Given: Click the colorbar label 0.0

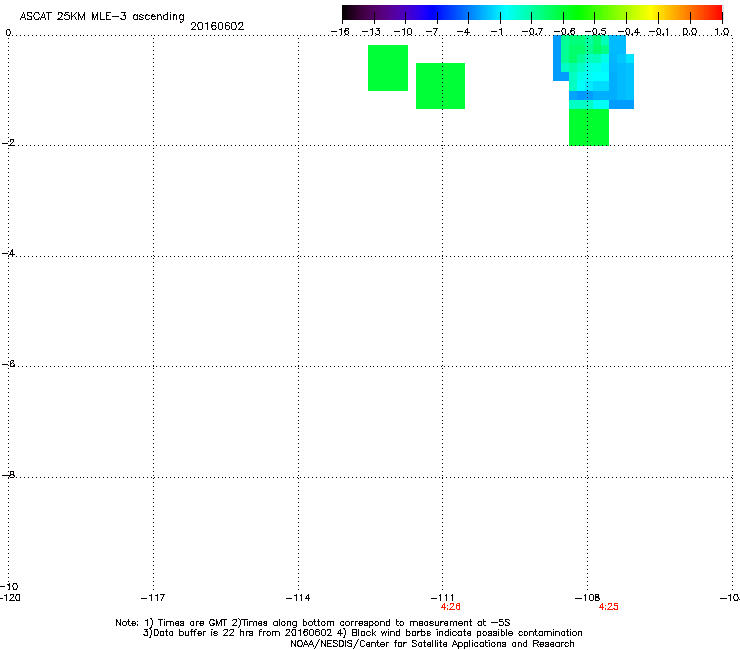Looking at the screenshot, I should [690, 32].
